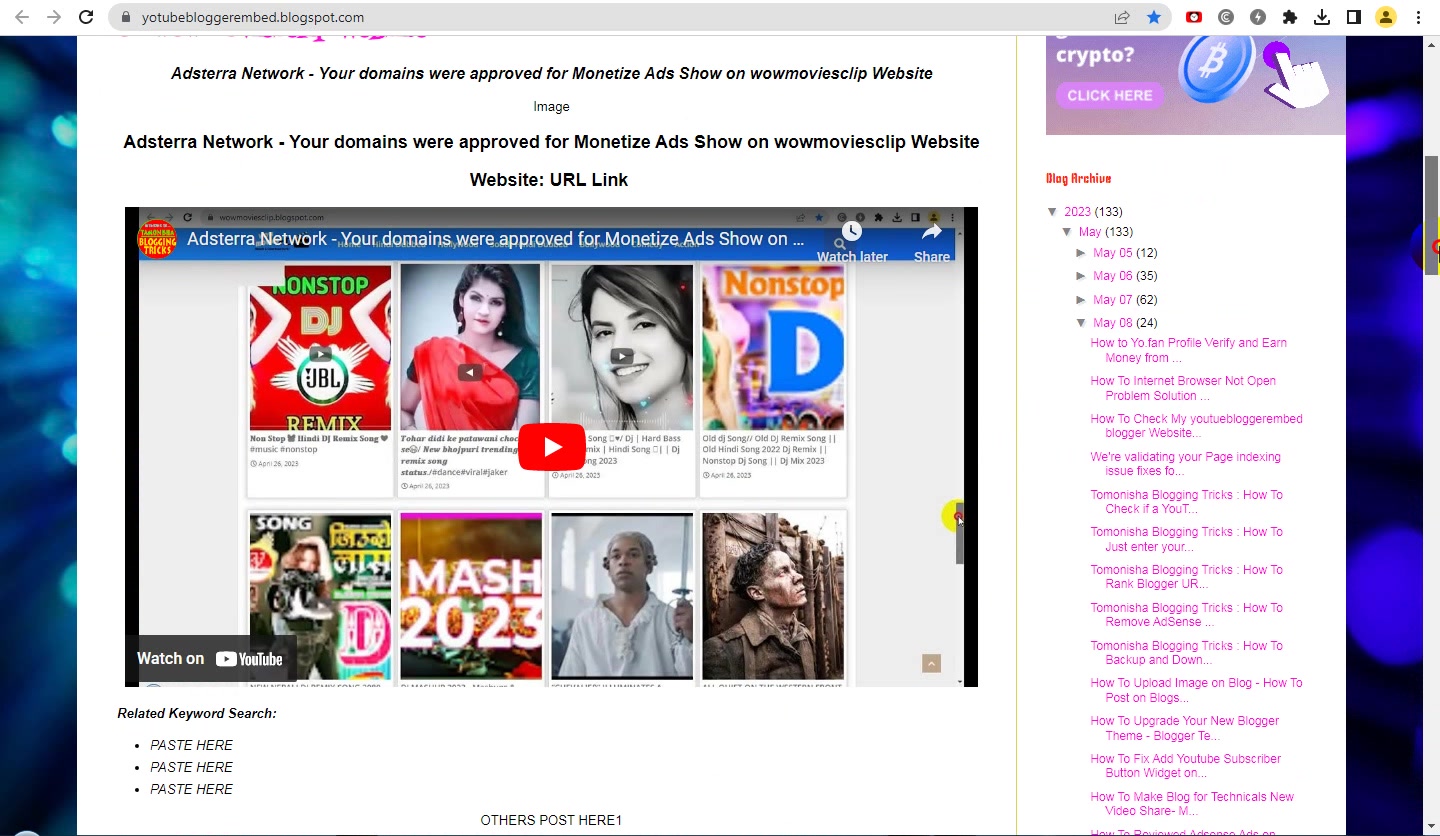This screenshot has height=836, width=1440.
Task: Toggle the browser side panel icon
Action: coord(1354,17)
